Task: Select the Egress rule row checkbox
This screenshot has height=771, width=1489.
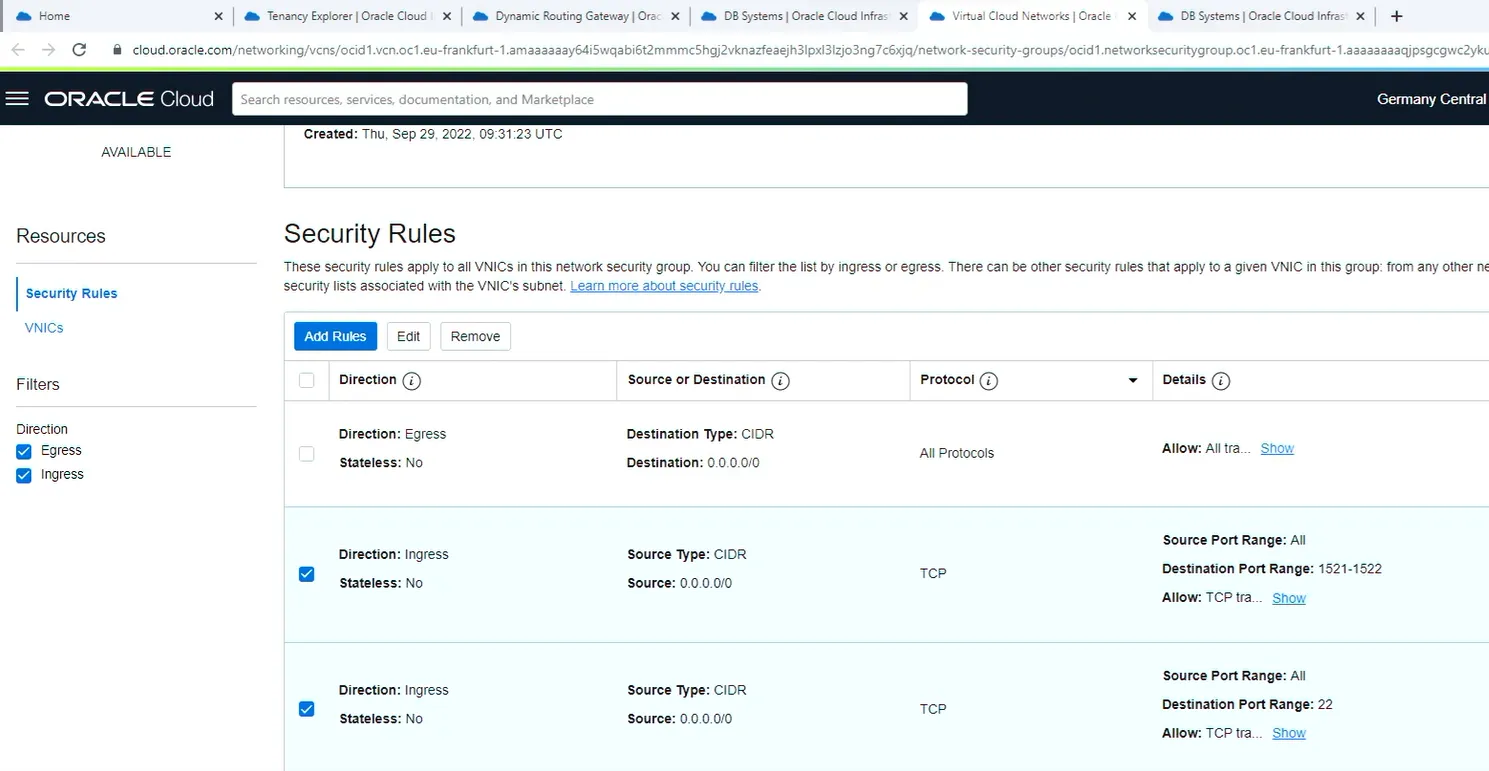Action: point(307,454)
